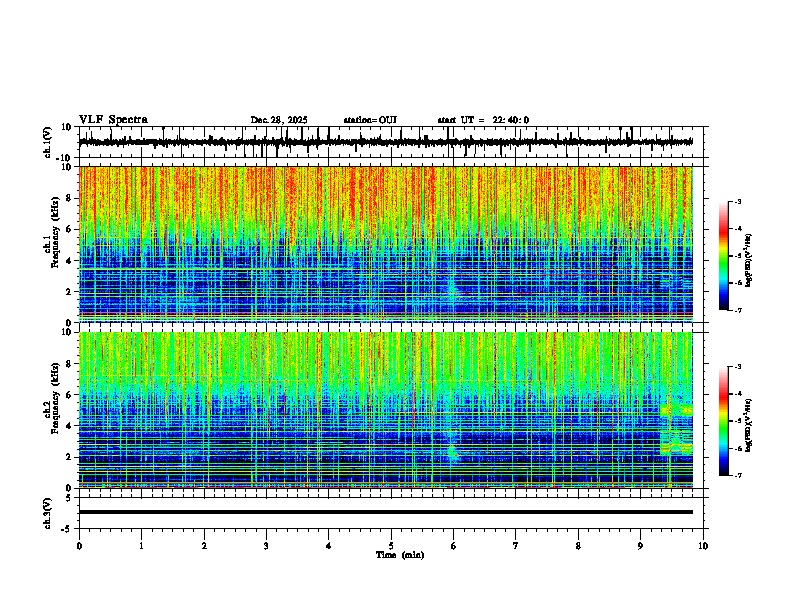Click the ch.2 color scale bar
792x612 pixels.
[x=723, y=421]
